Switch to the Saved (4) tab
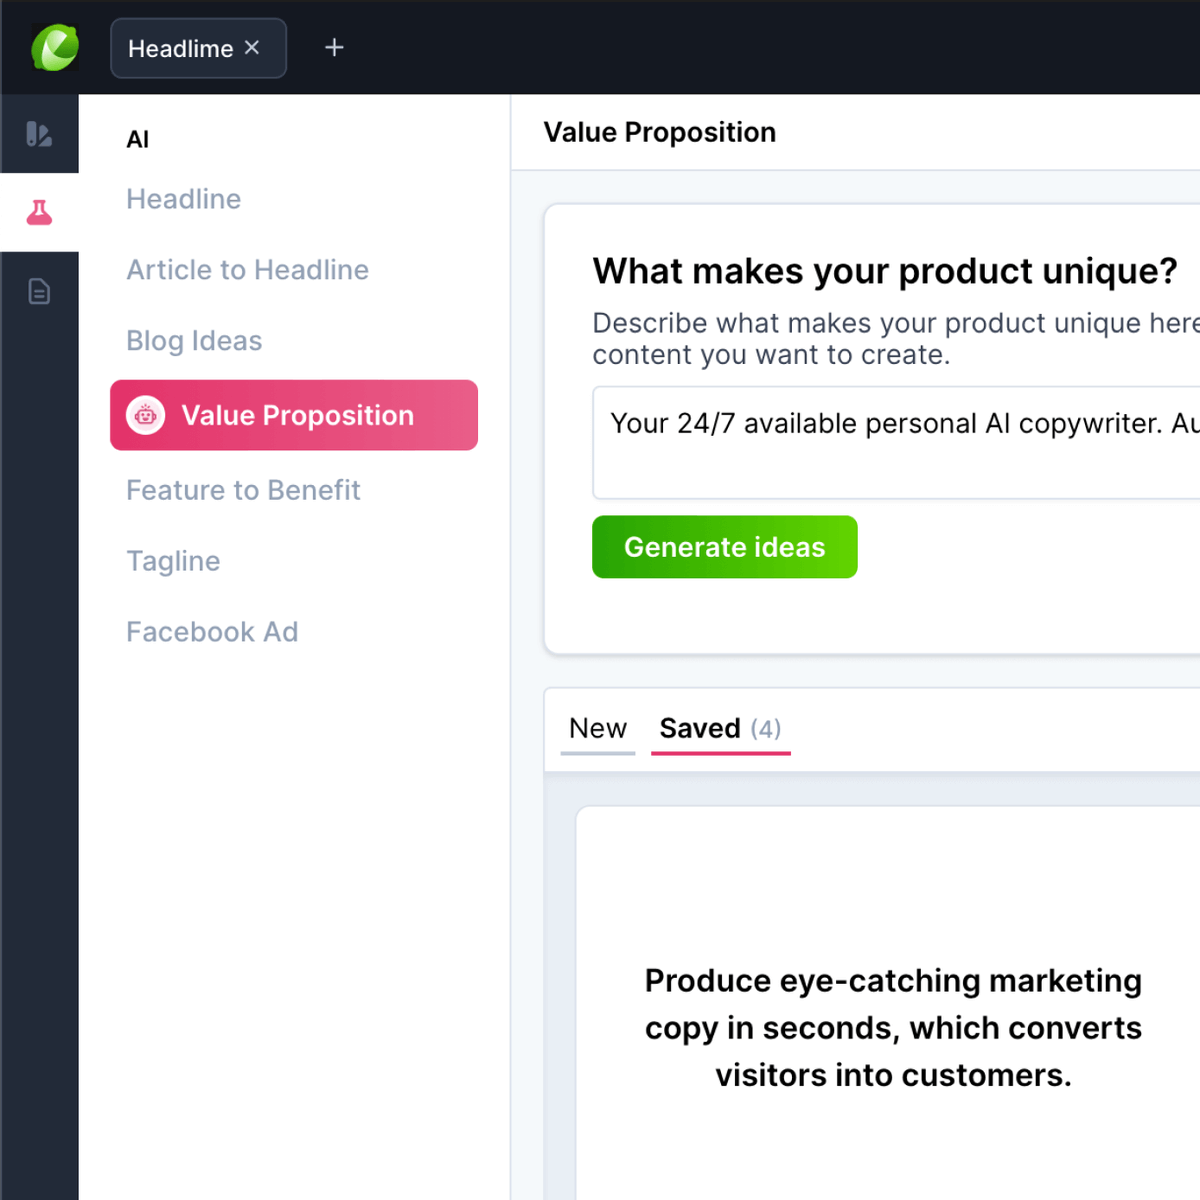1200x1200 pixels. [x=721, y=729]
